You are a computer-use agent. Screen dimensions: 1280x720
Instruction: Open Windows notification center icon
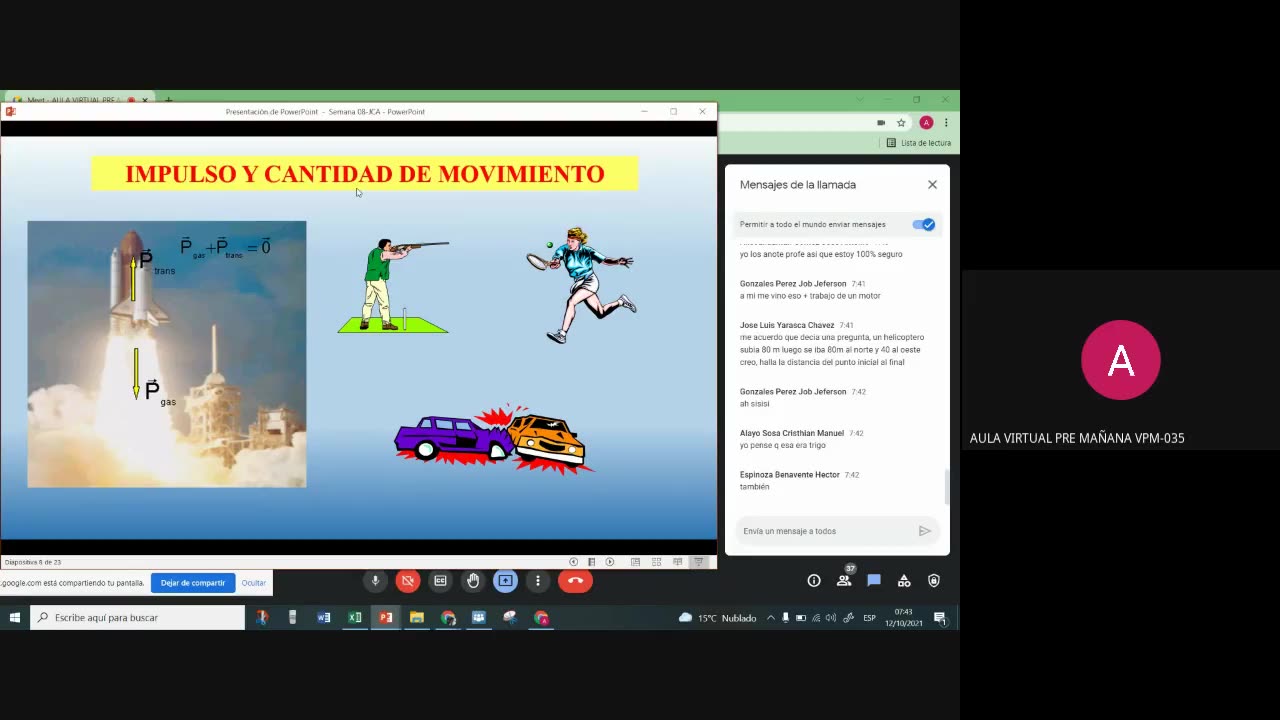click(940, 618)
